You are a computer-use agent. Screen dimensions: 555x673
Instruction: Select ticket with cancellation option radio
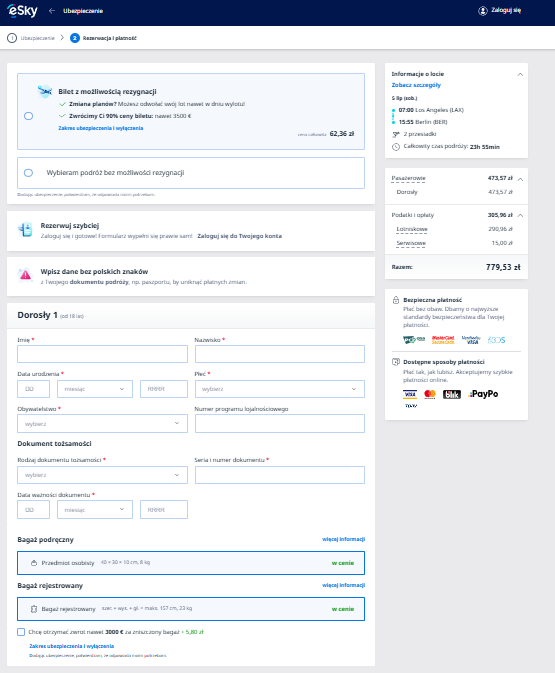[x=28, y=116]
